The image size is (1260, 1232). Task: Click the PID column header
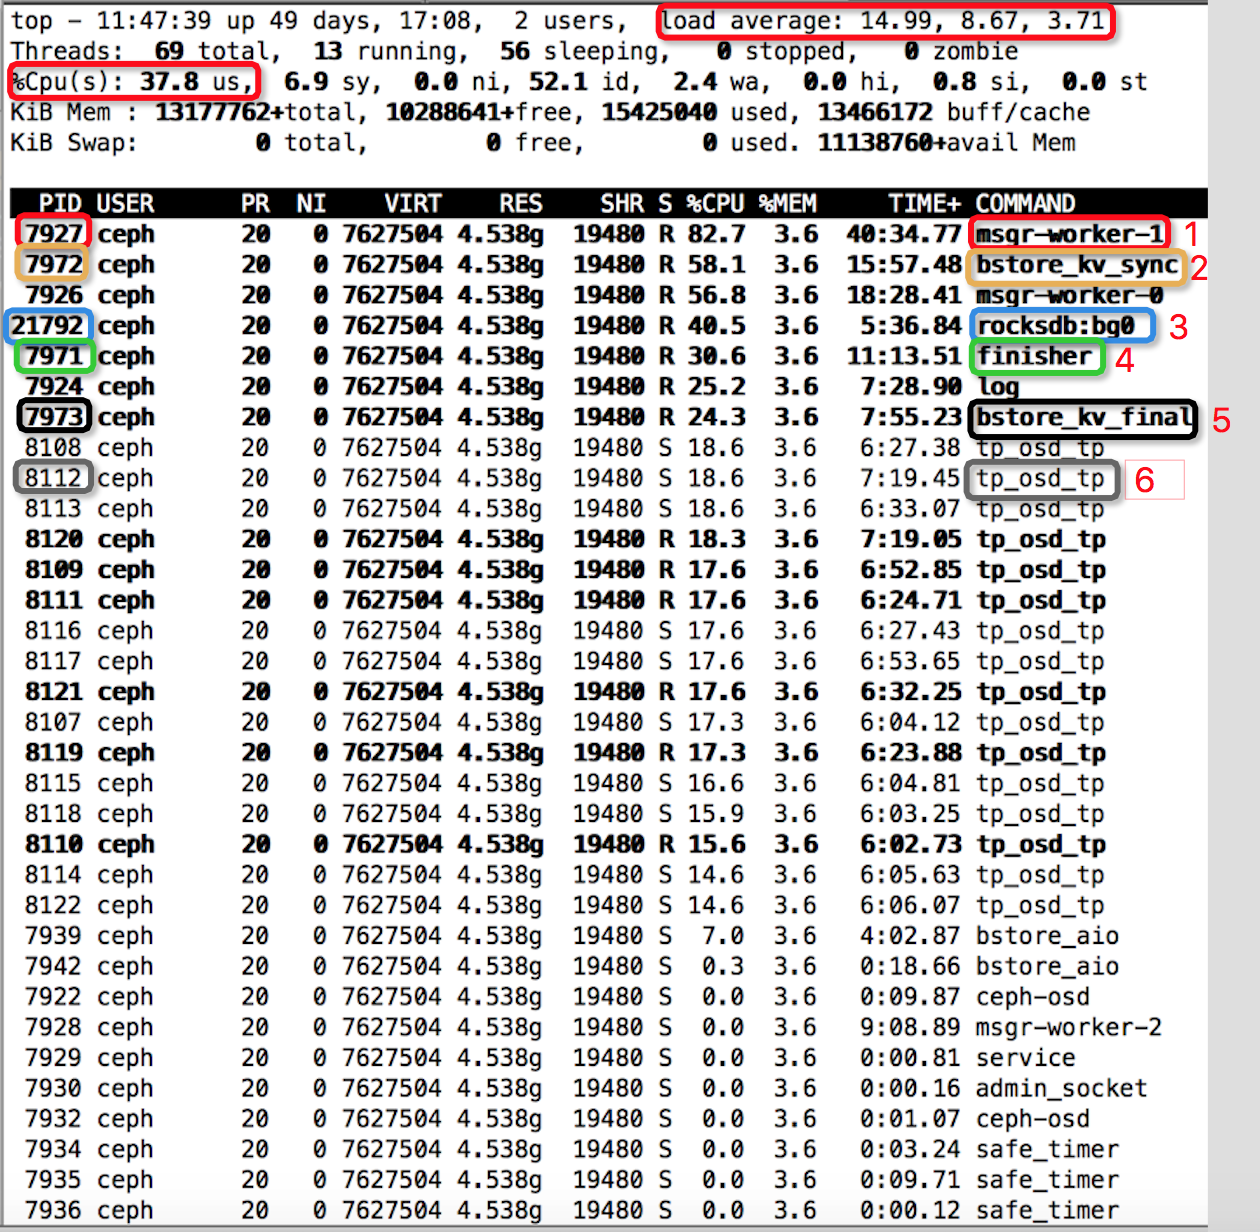[60, 204]
